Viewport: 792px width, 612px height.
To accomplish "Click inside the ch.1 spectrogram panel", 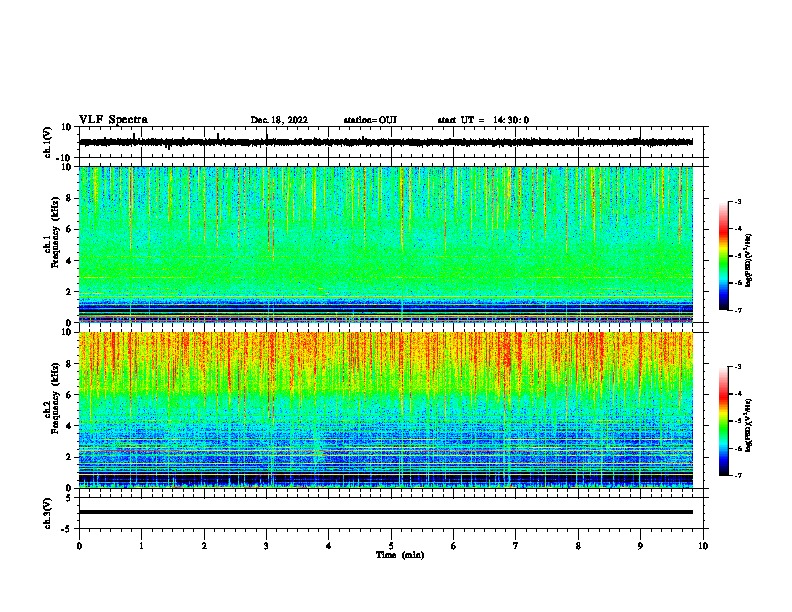I will click(x=386, y=244).
